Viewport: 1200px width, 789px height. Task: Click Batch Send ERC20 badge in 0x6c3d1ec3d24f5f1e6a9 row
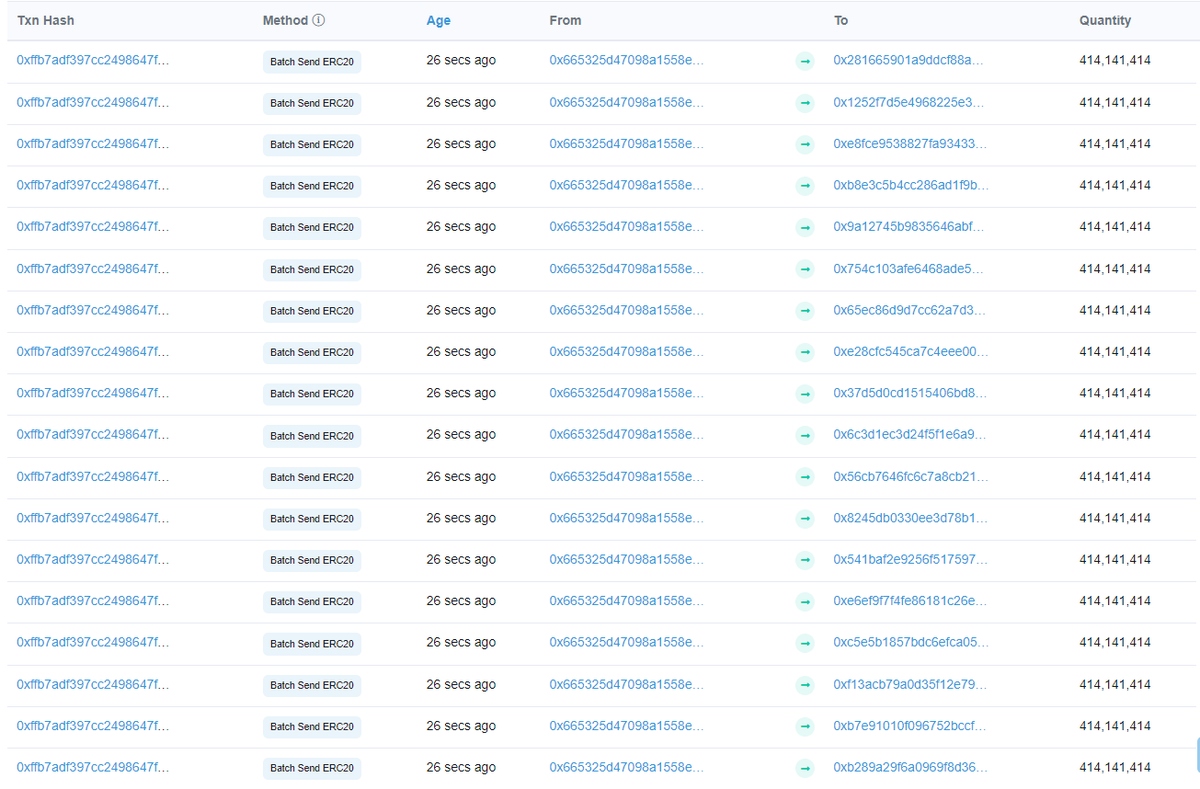(x=312, y=436)
